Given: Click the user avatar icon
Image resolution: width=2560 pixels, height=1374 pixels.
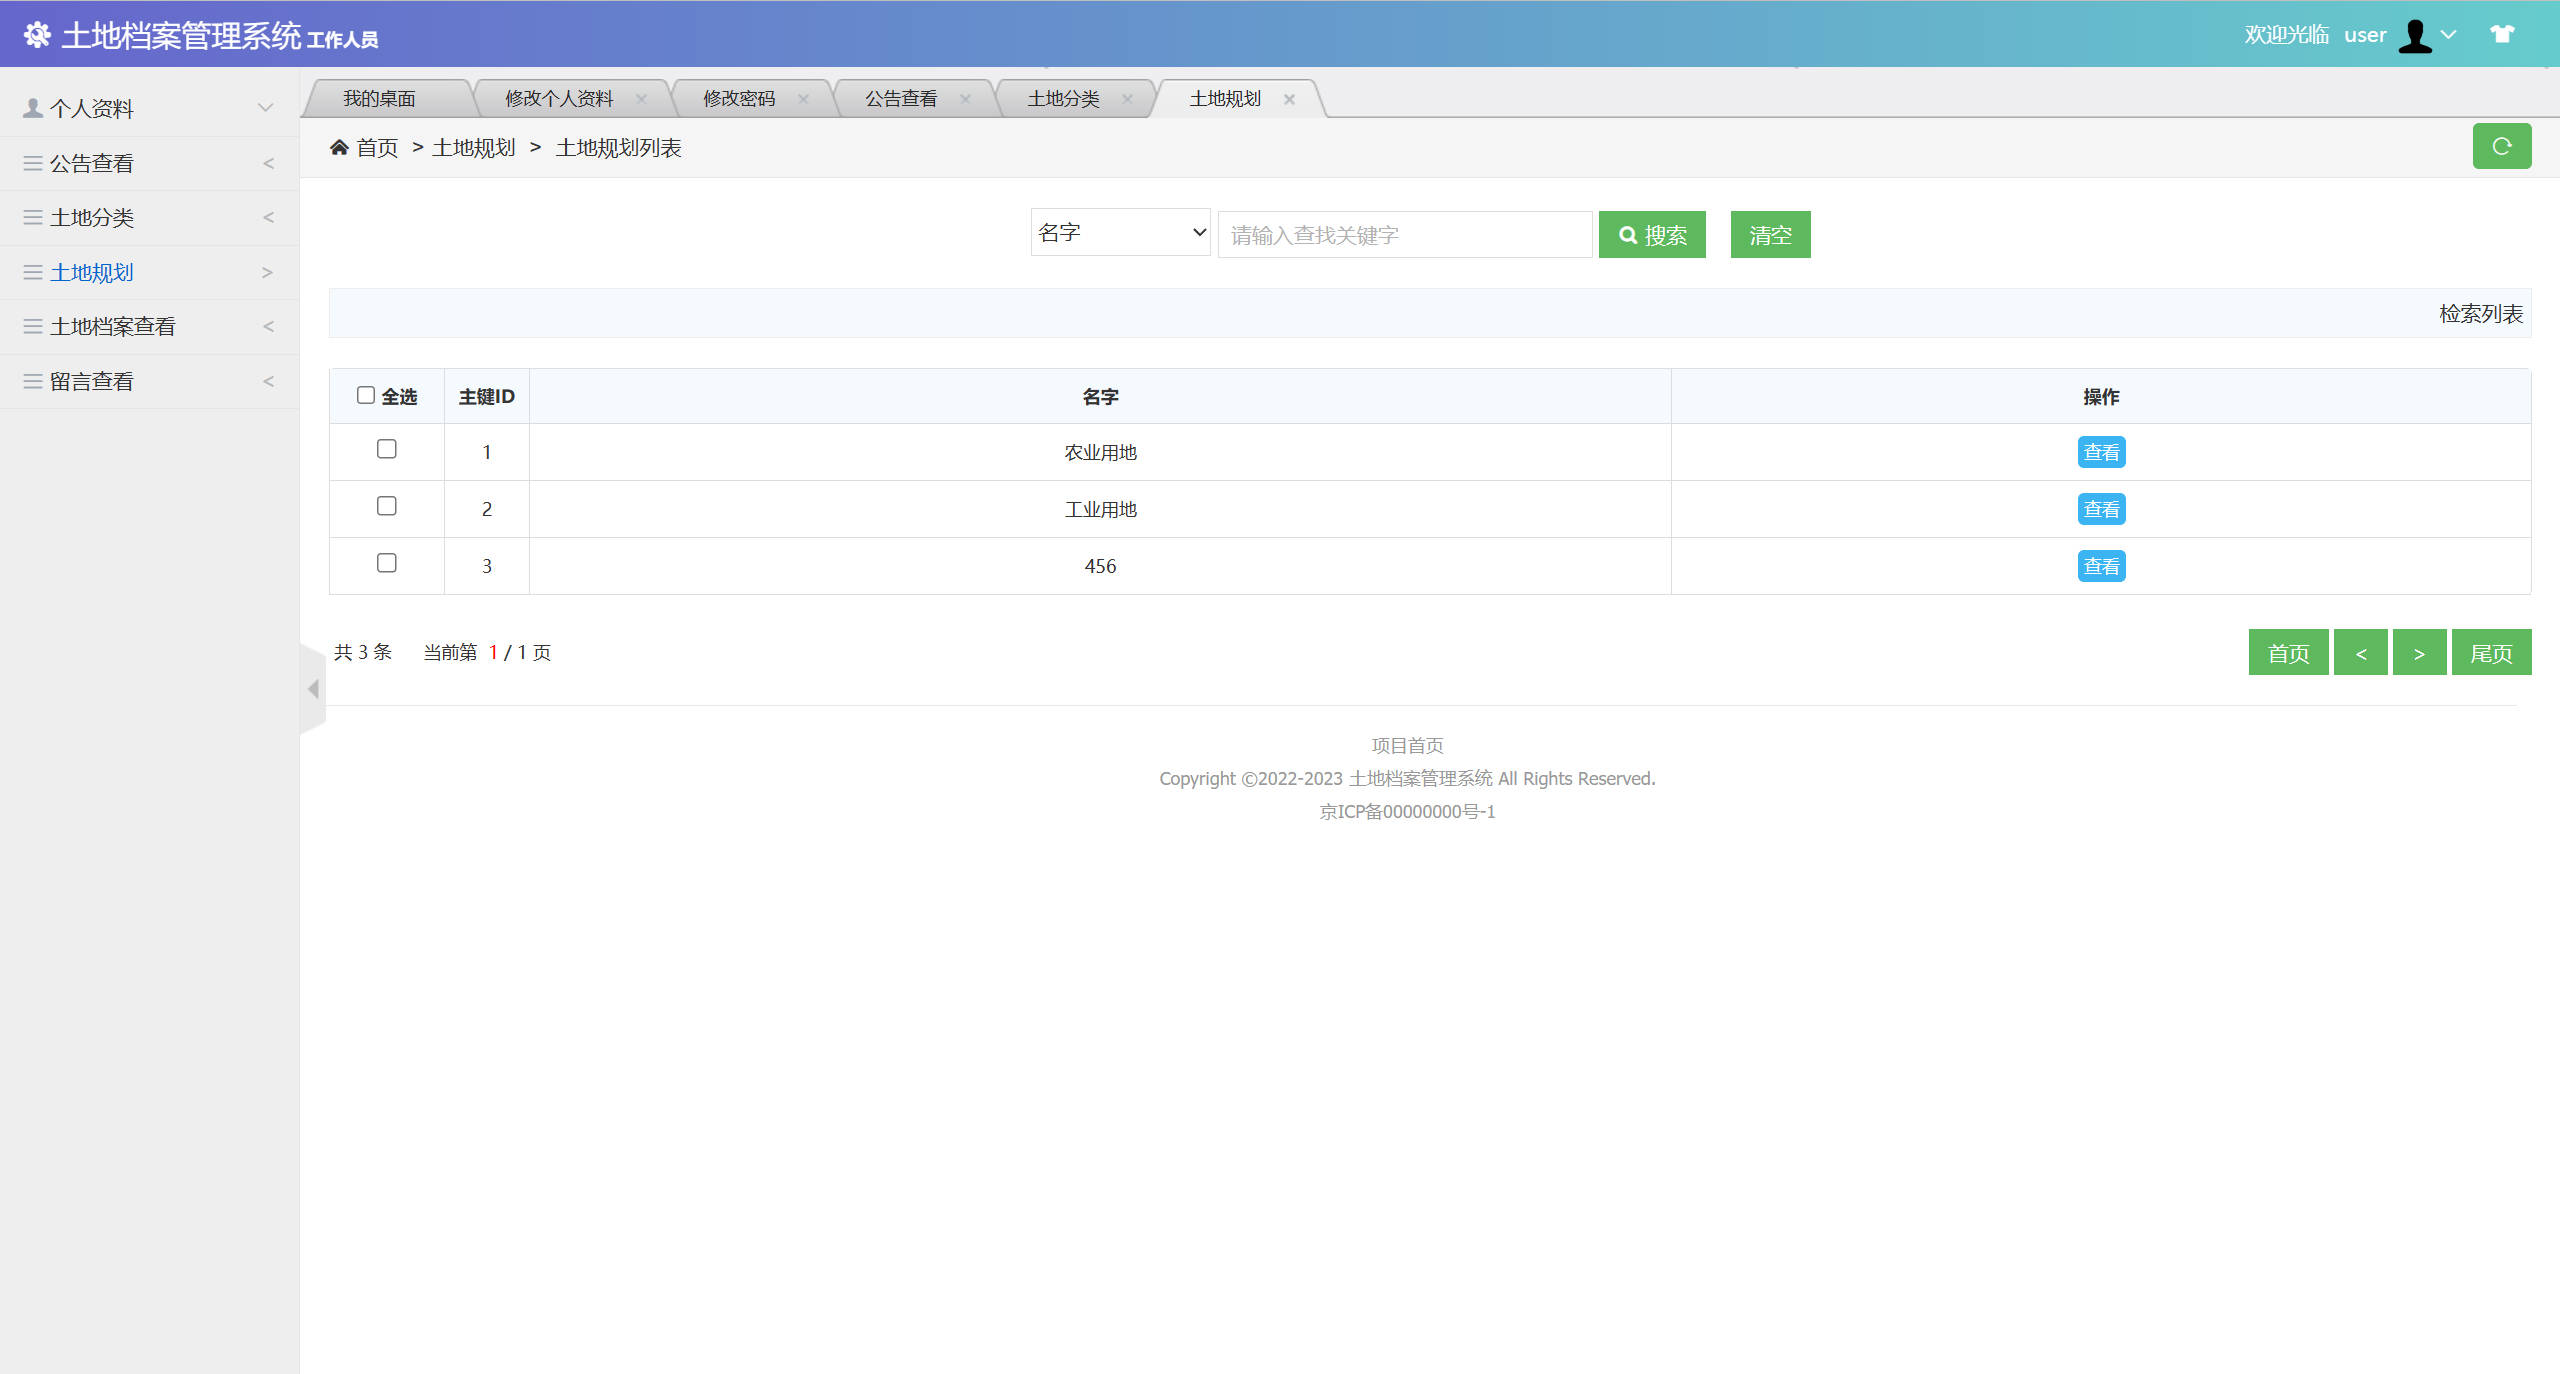Looking at the screenshot, I should 2415,35.
